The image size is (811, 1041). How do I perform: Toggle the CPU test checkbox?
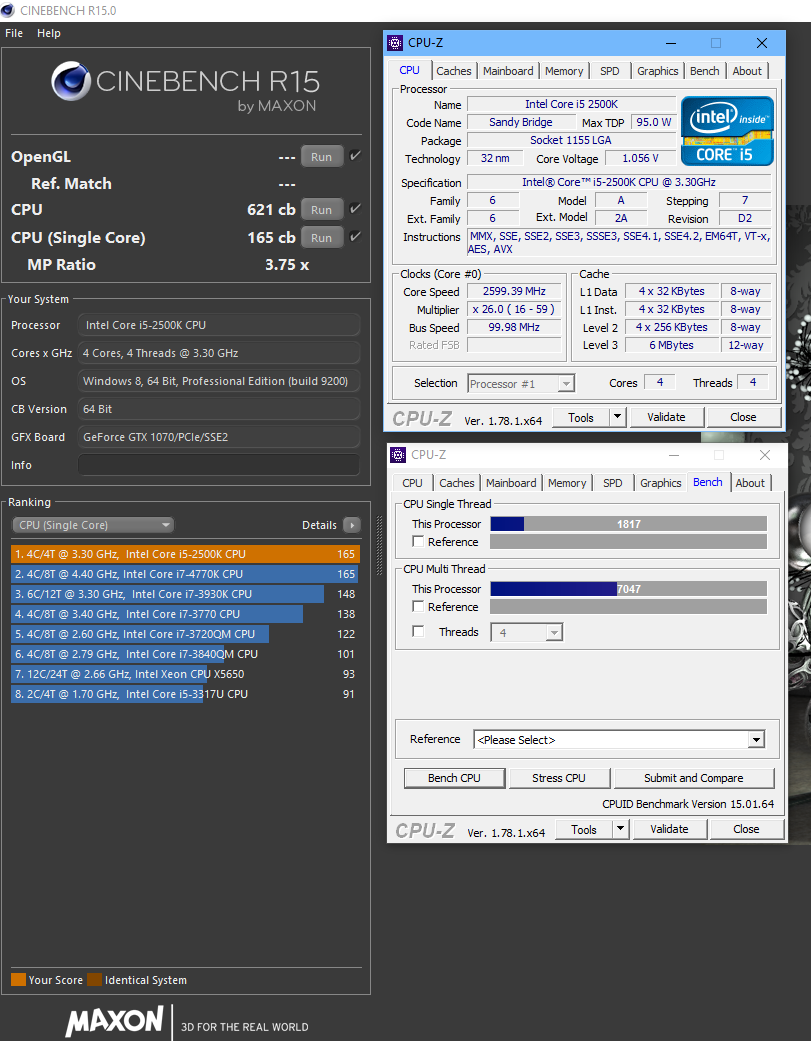tap(356, 209)
